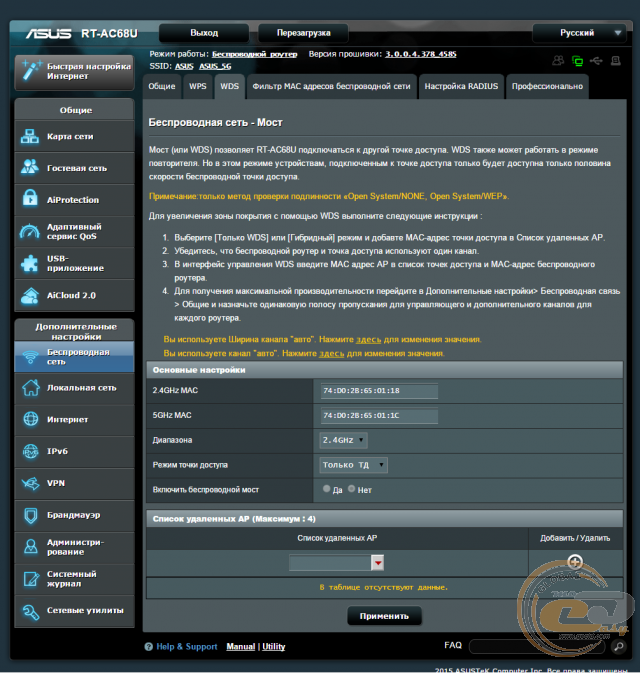Click FAQ search magnifier icon

tap(619, 646)
